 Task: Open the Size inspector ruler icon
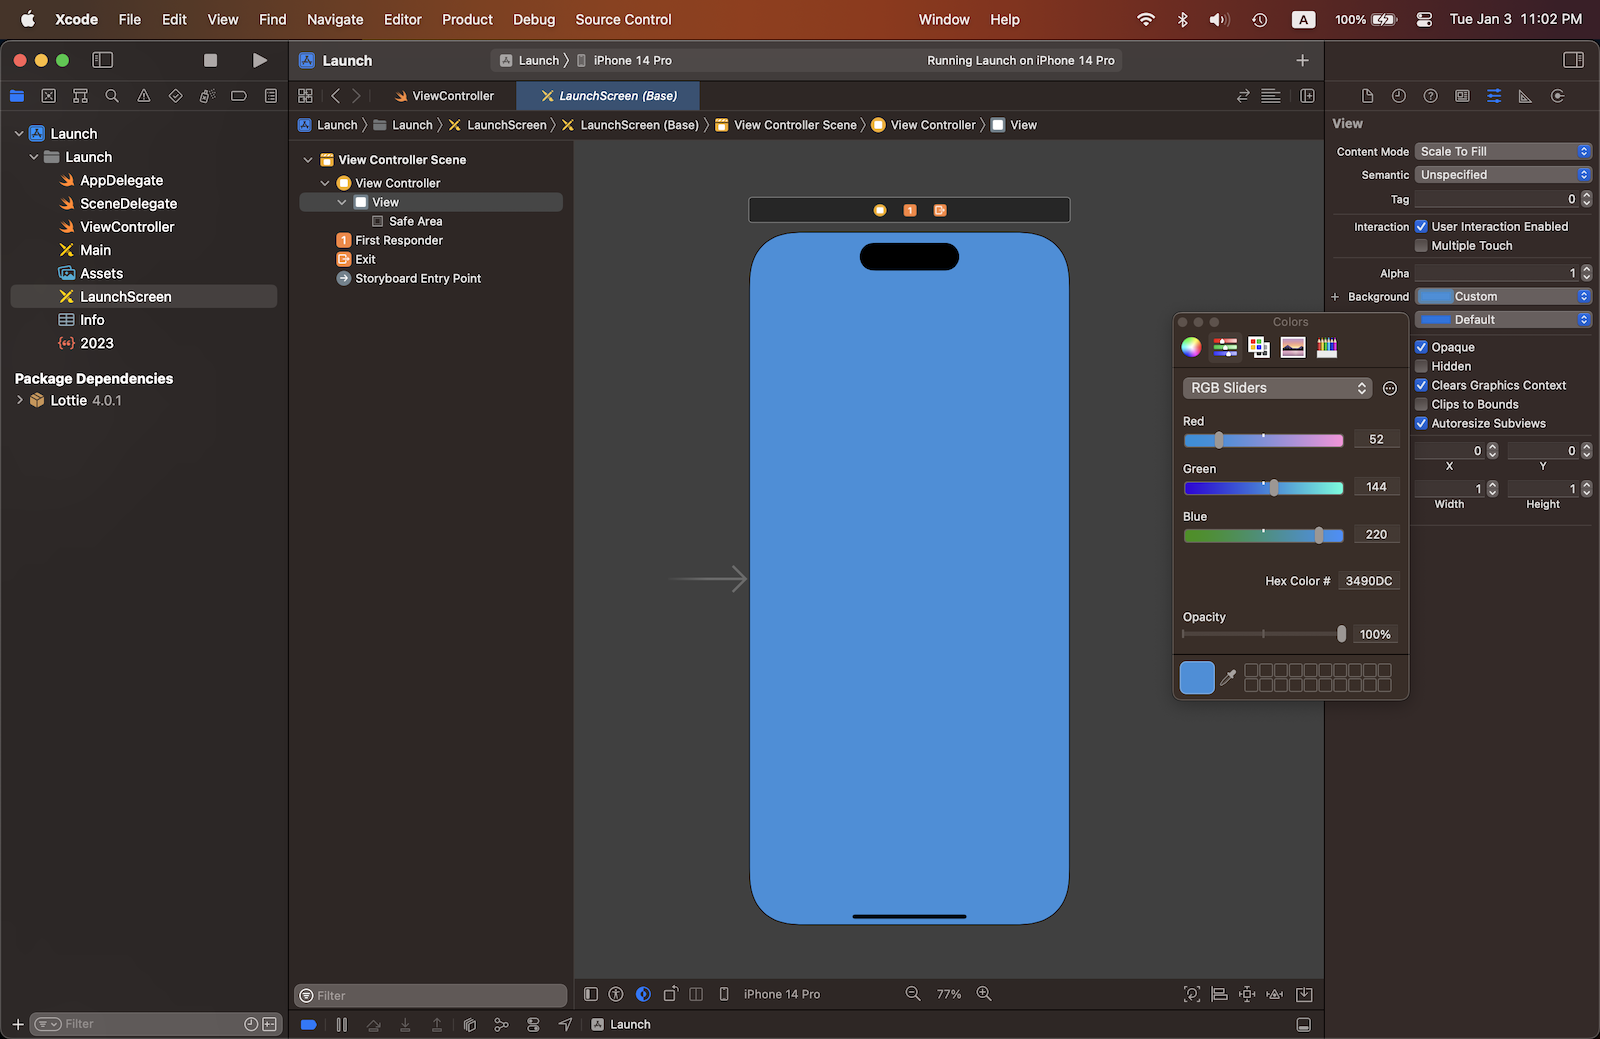pyautogui.click(x=1525, y=96)
